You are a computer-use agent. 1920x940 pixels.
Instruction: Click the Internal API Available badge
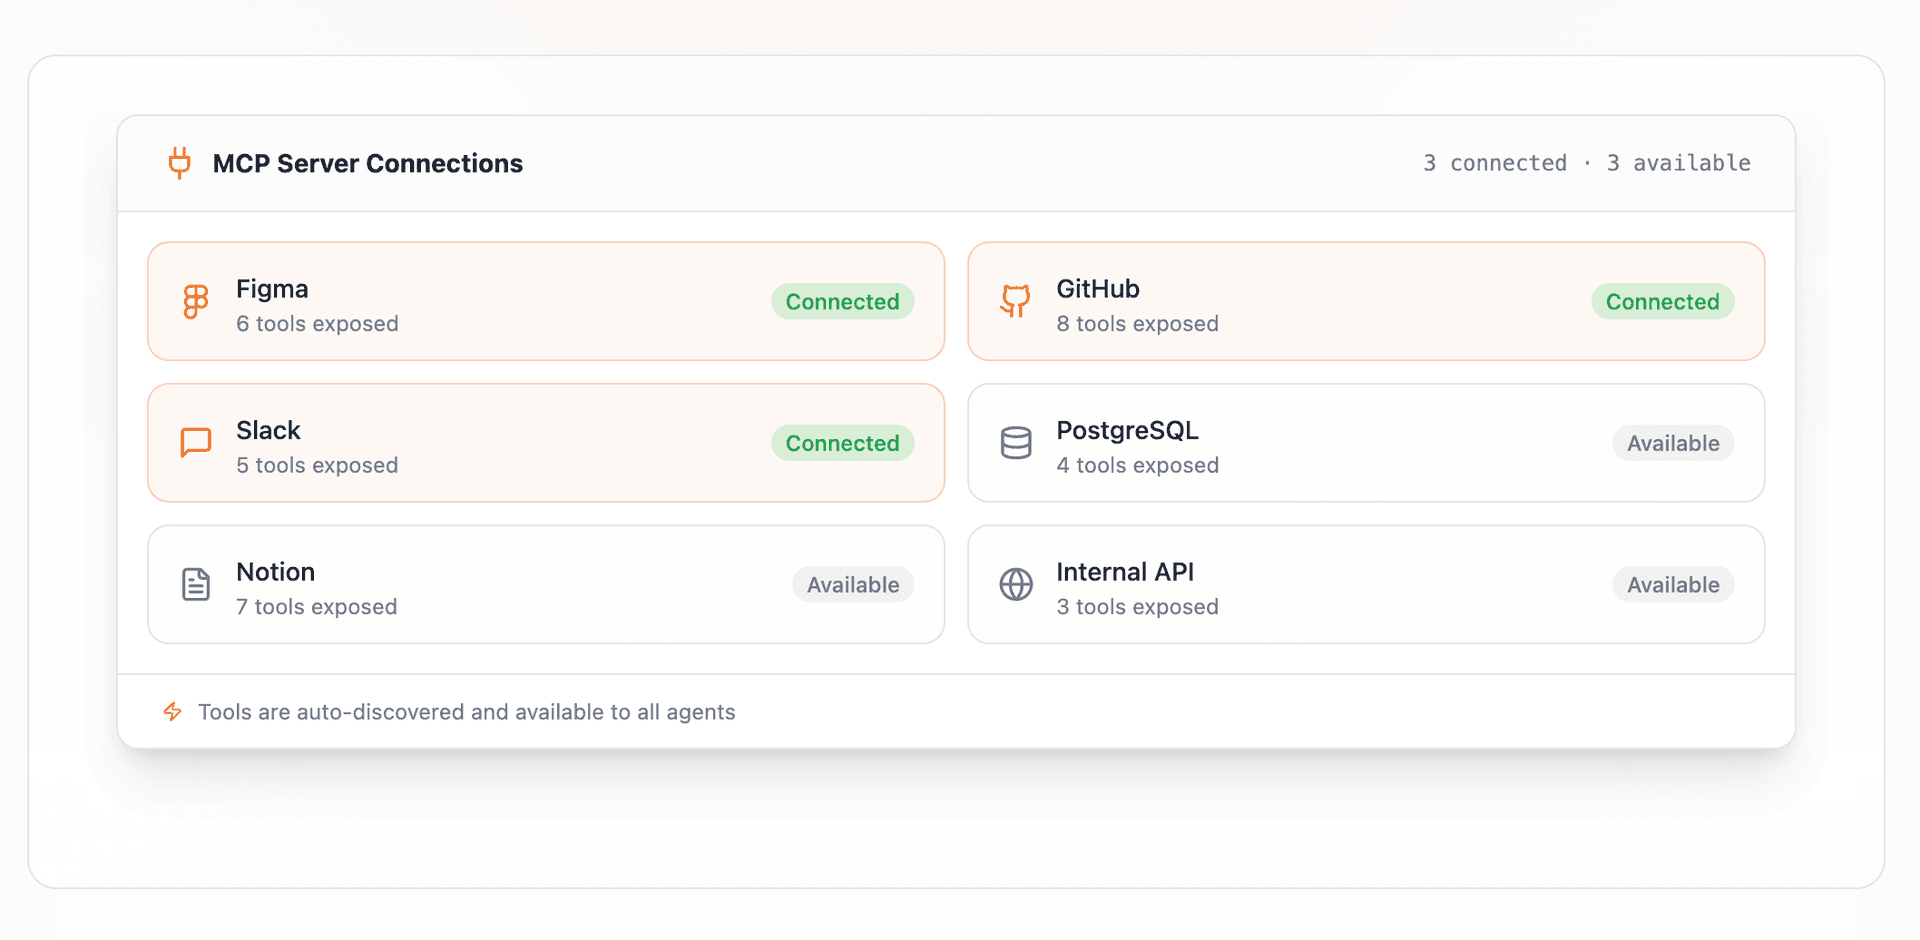coord(1673,584)
